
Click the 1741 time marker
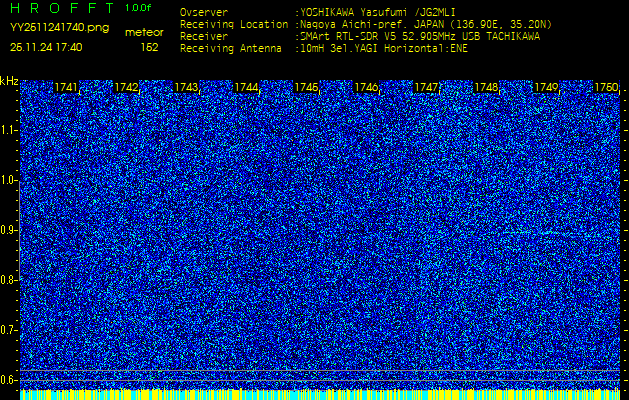(x=66, y=88)
